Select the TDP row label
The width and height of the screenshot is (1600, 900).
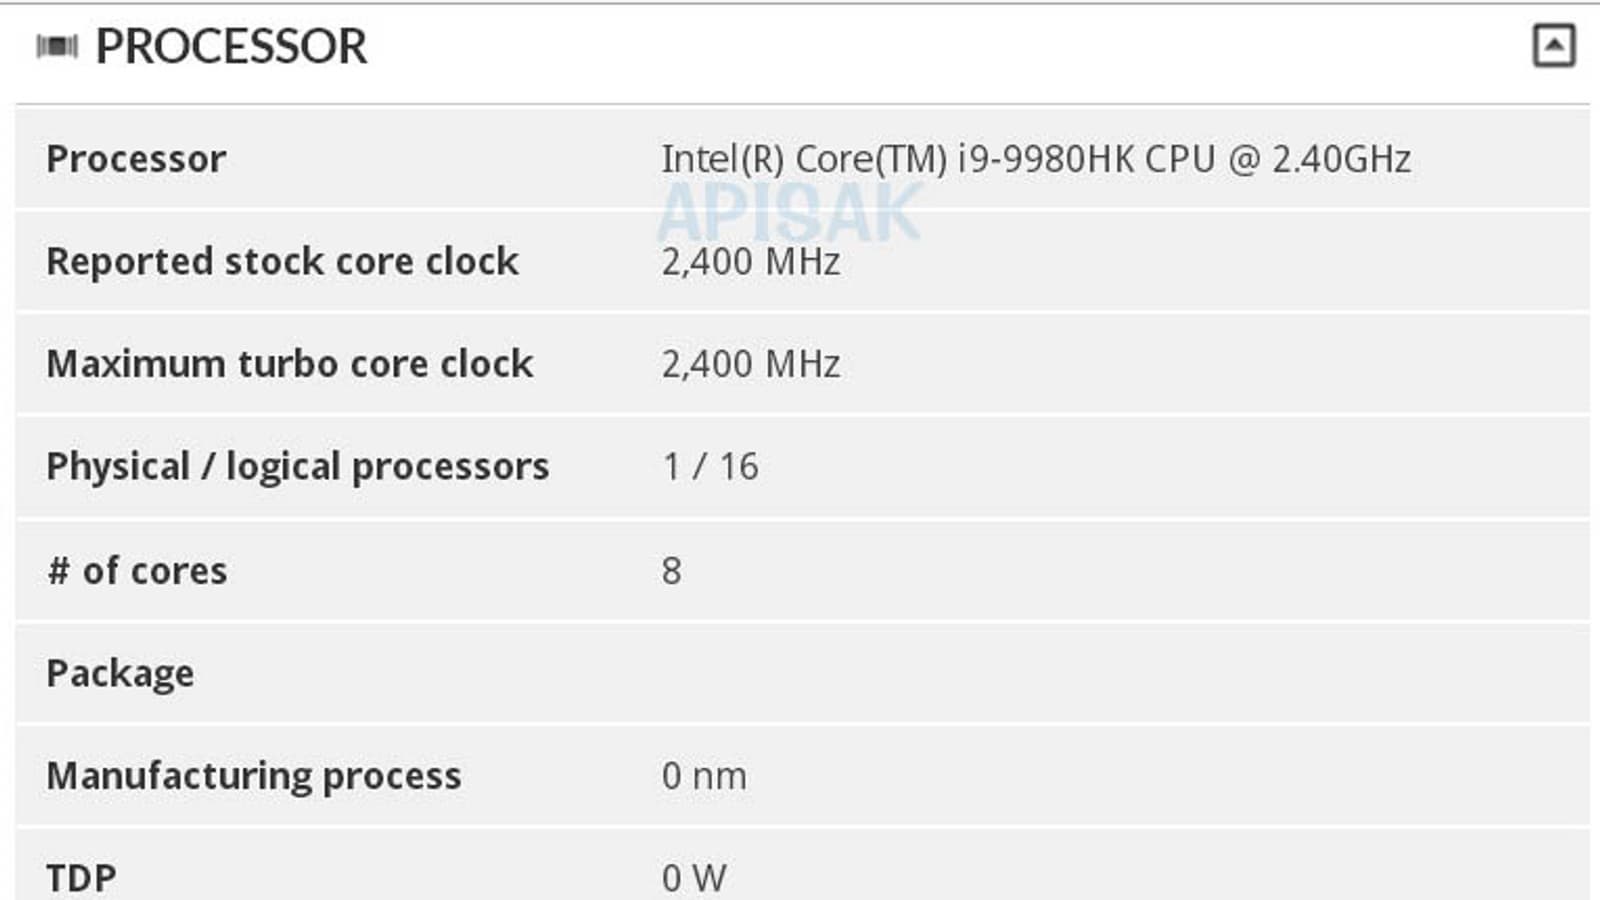81,878
